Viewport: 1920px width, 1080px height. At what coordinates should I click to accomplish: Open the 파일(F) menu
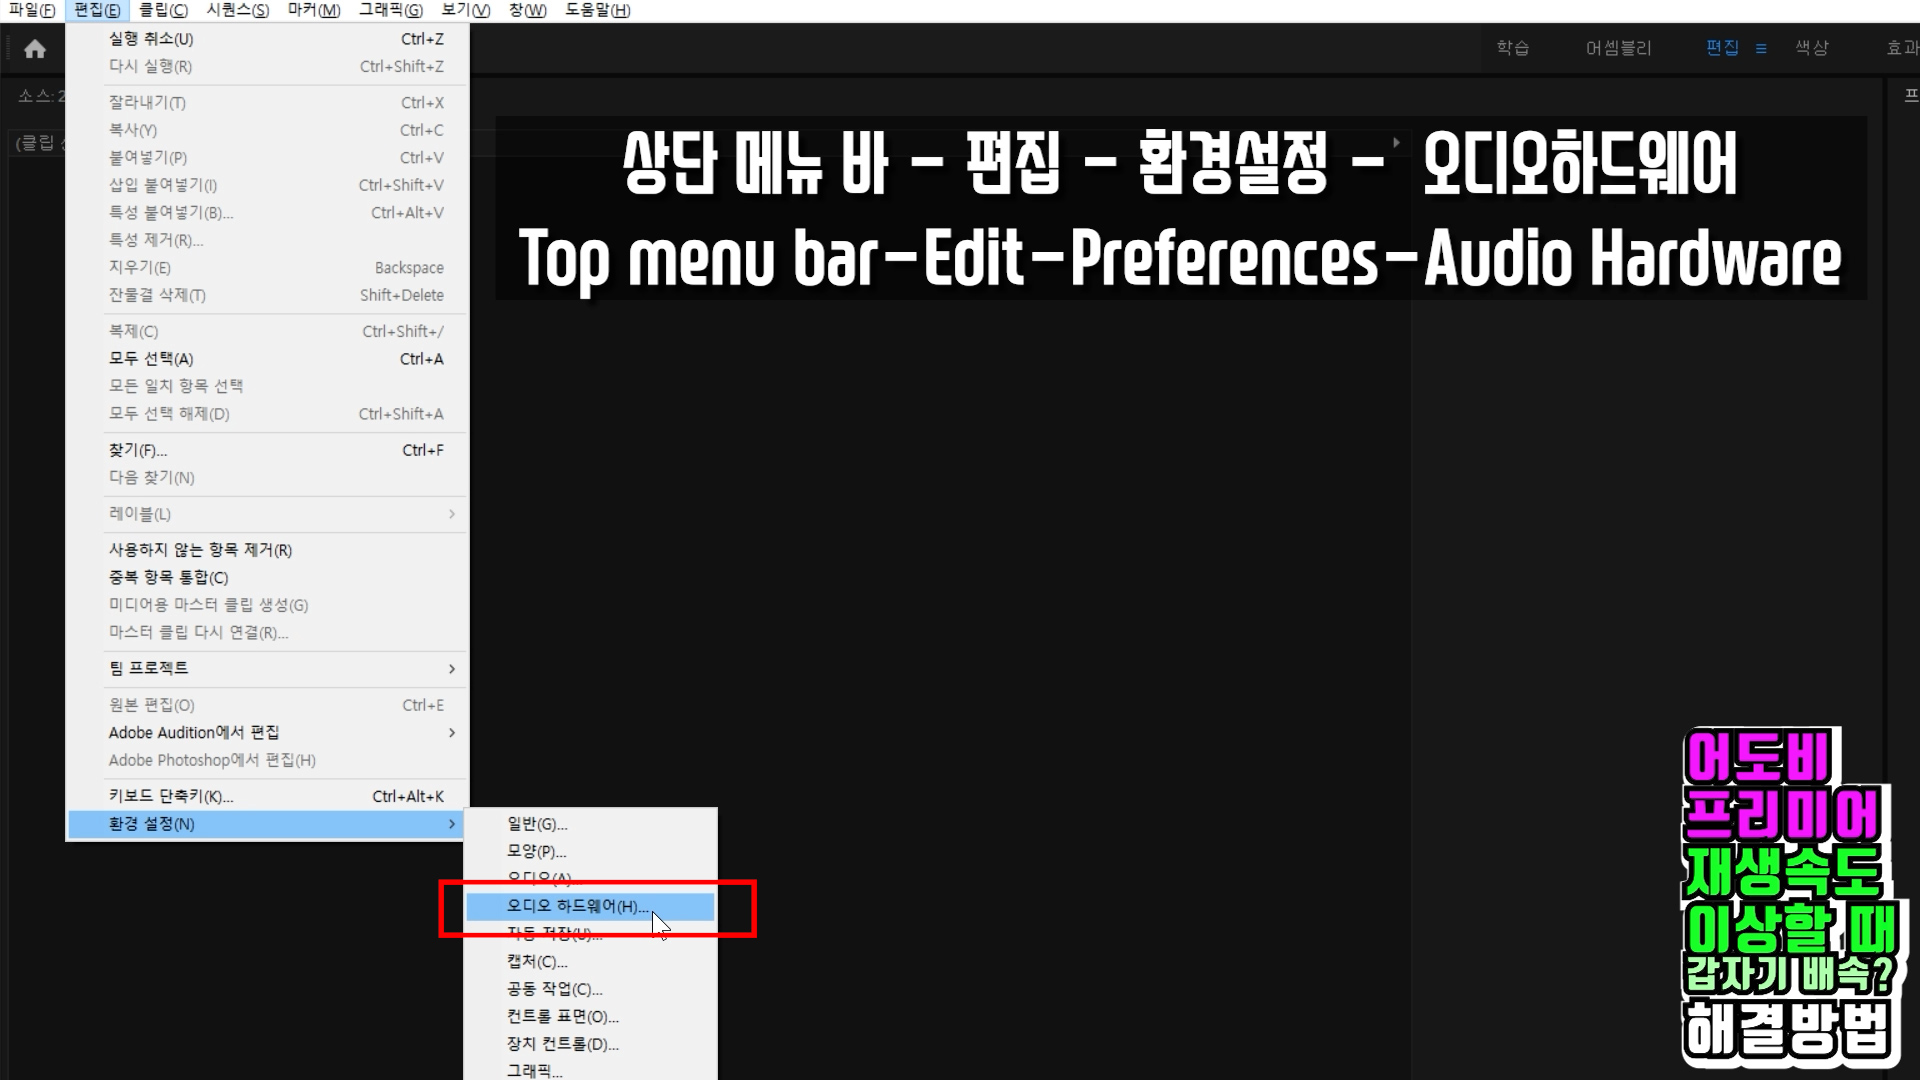(x=31, y=10)
